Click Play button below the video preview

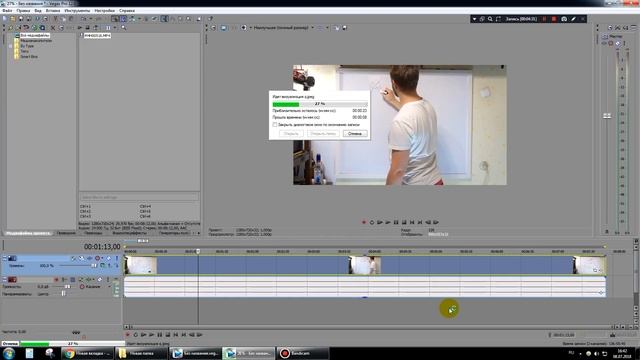coord(388,222)
